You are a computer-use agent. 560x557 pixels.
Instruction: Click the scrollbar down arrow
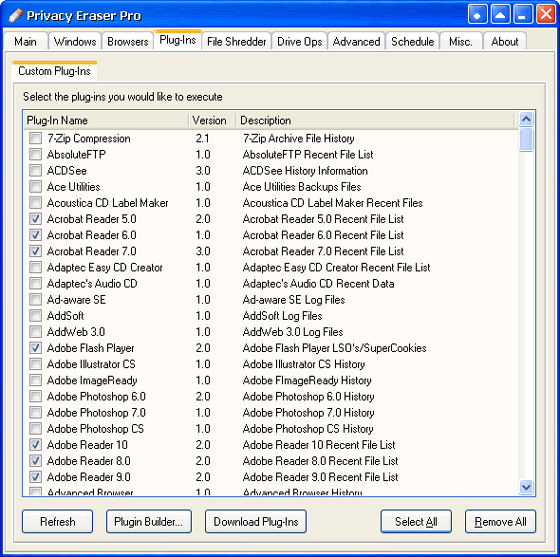pos(526,487)
